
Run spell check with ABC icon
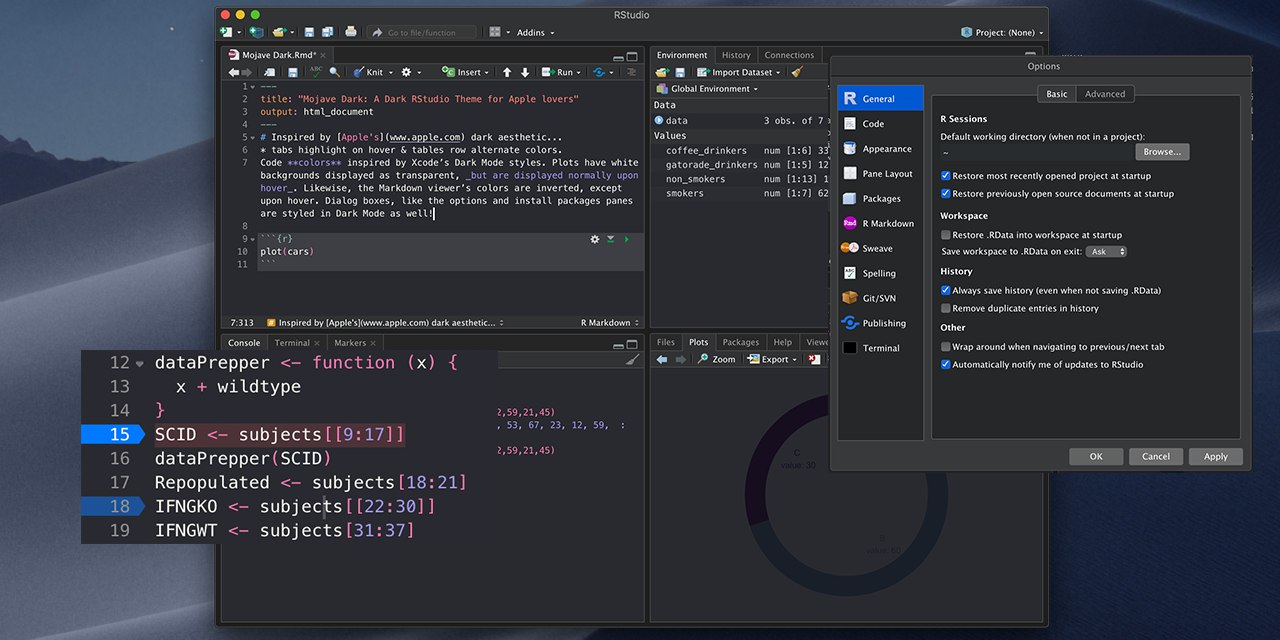316,72
